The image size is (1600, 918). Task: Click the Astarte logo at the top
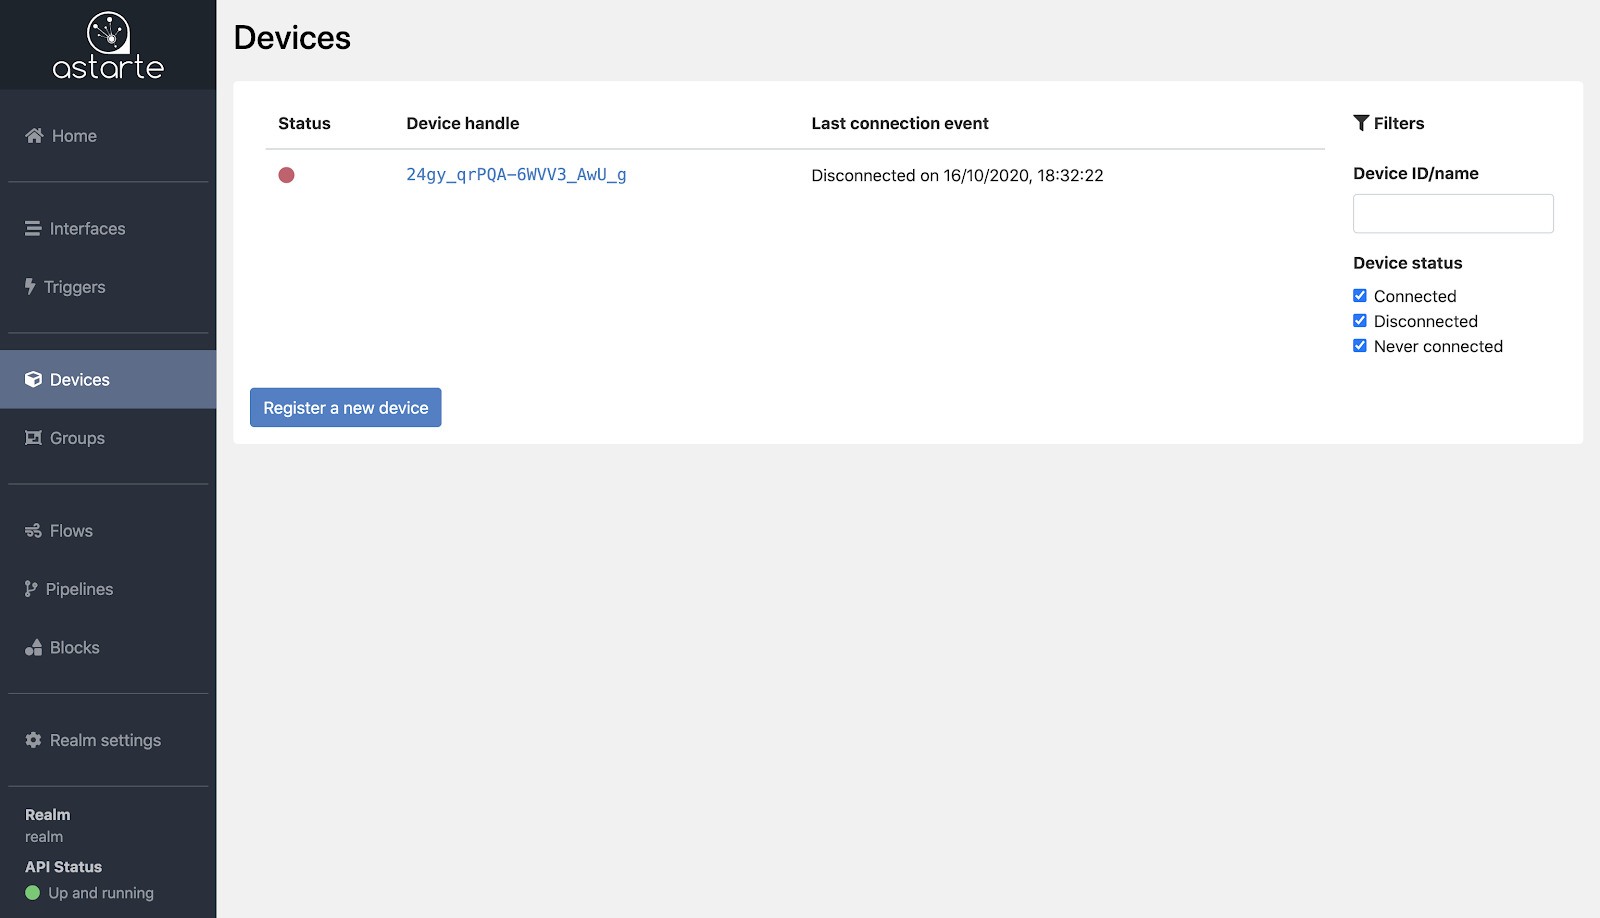click(107, 44)
